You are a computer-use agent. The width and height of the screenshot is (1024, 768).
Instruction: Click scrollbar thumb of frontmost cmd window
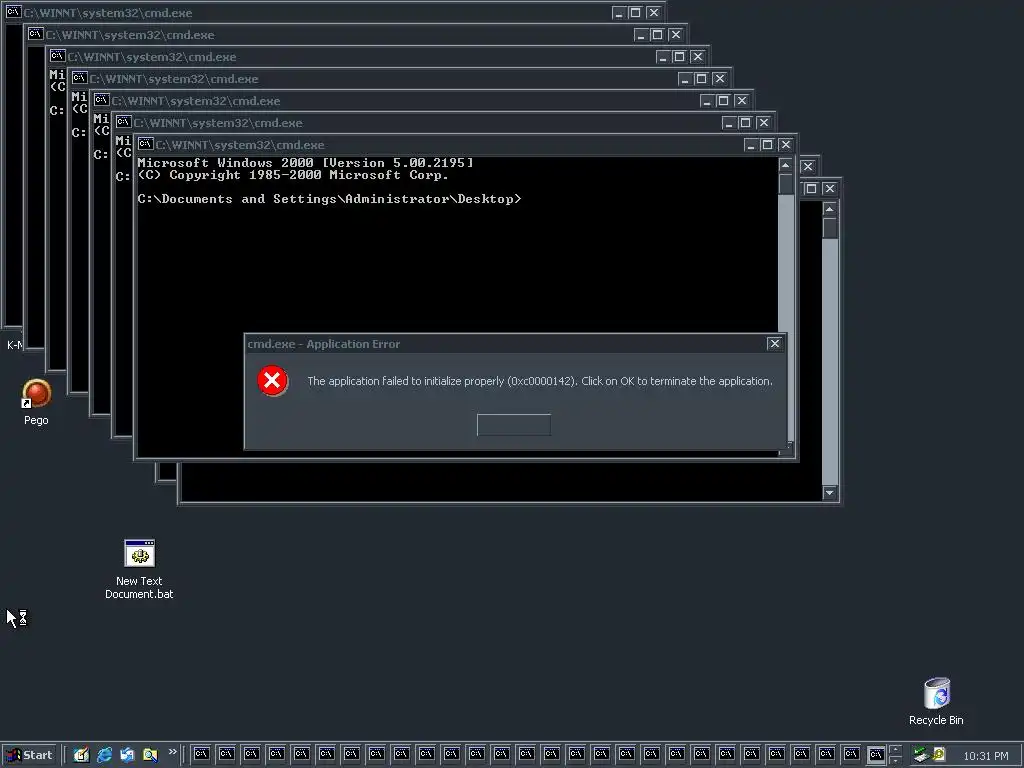point(786,184)
